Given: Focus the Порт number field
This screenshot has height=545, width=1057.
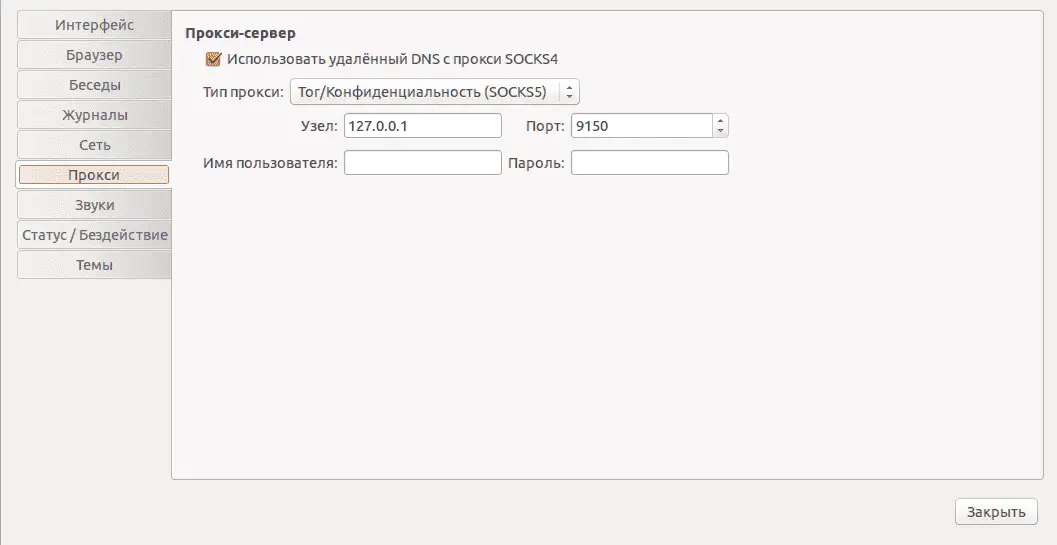Looking at the screenshot, I should (641, 126).
